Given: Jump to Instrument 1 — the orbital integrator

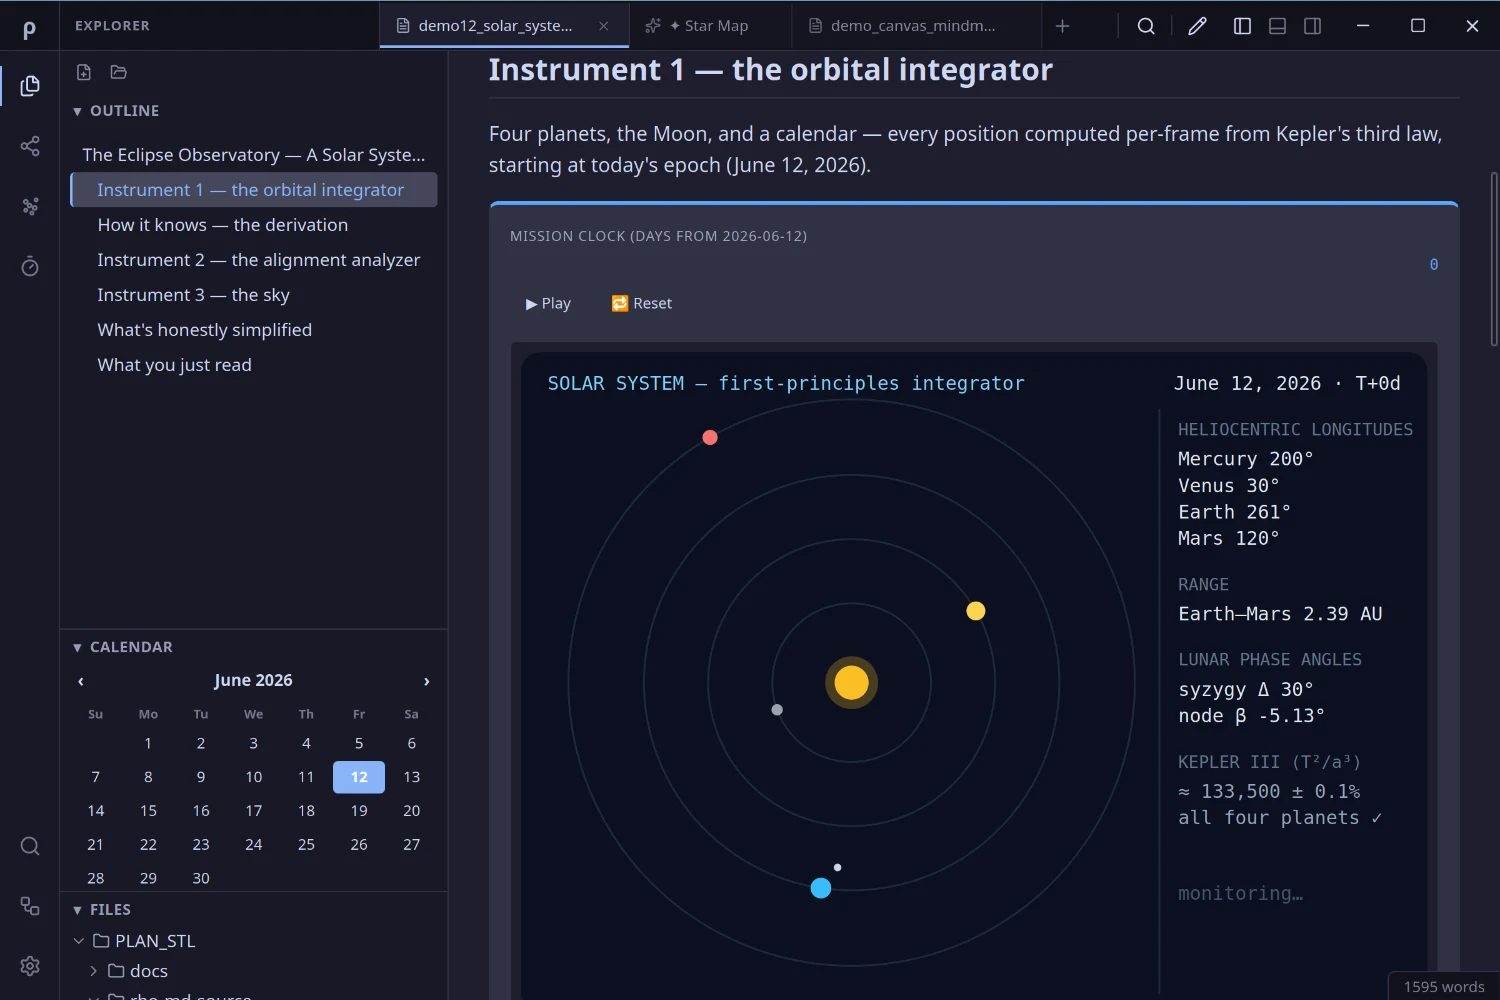Looking at the screenshot, I should [x=254, y=190].
